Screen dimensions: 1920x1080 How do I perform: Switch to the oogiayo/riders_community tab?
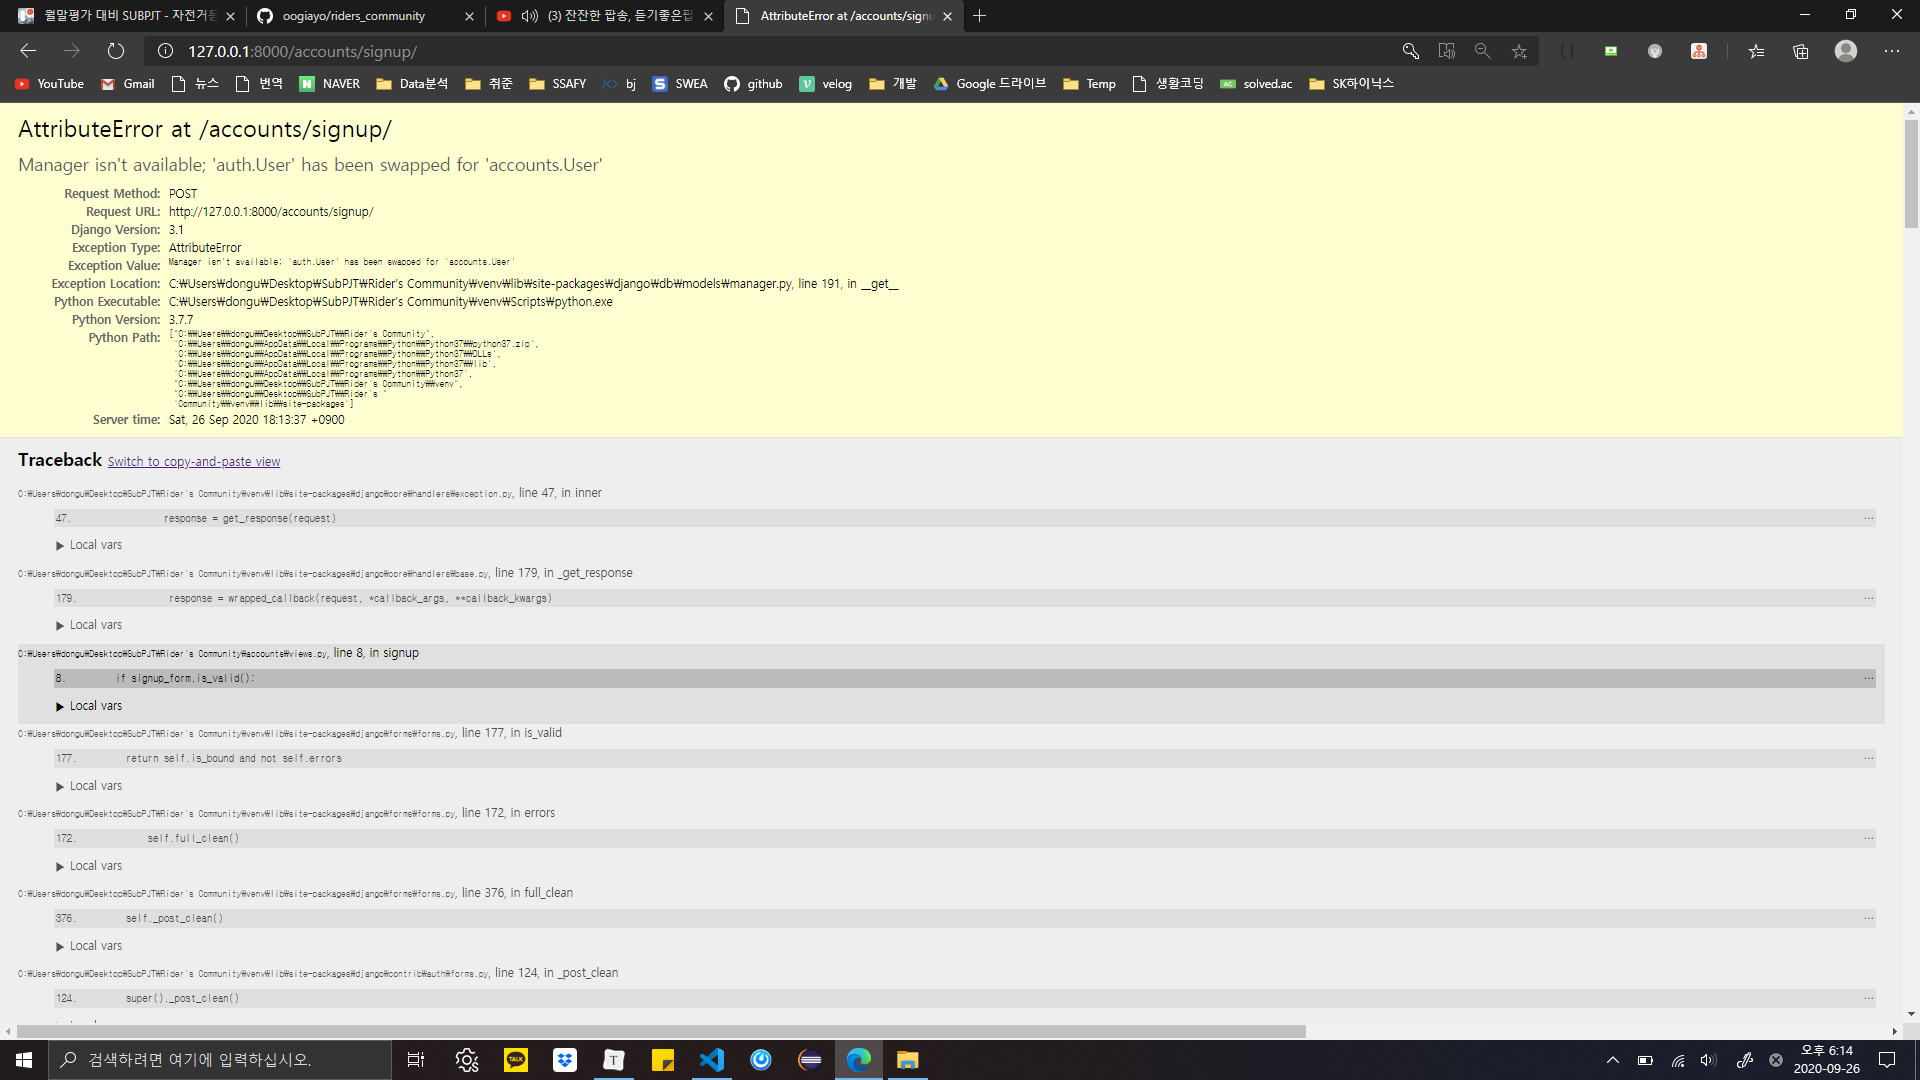click(x=353, y=16)
